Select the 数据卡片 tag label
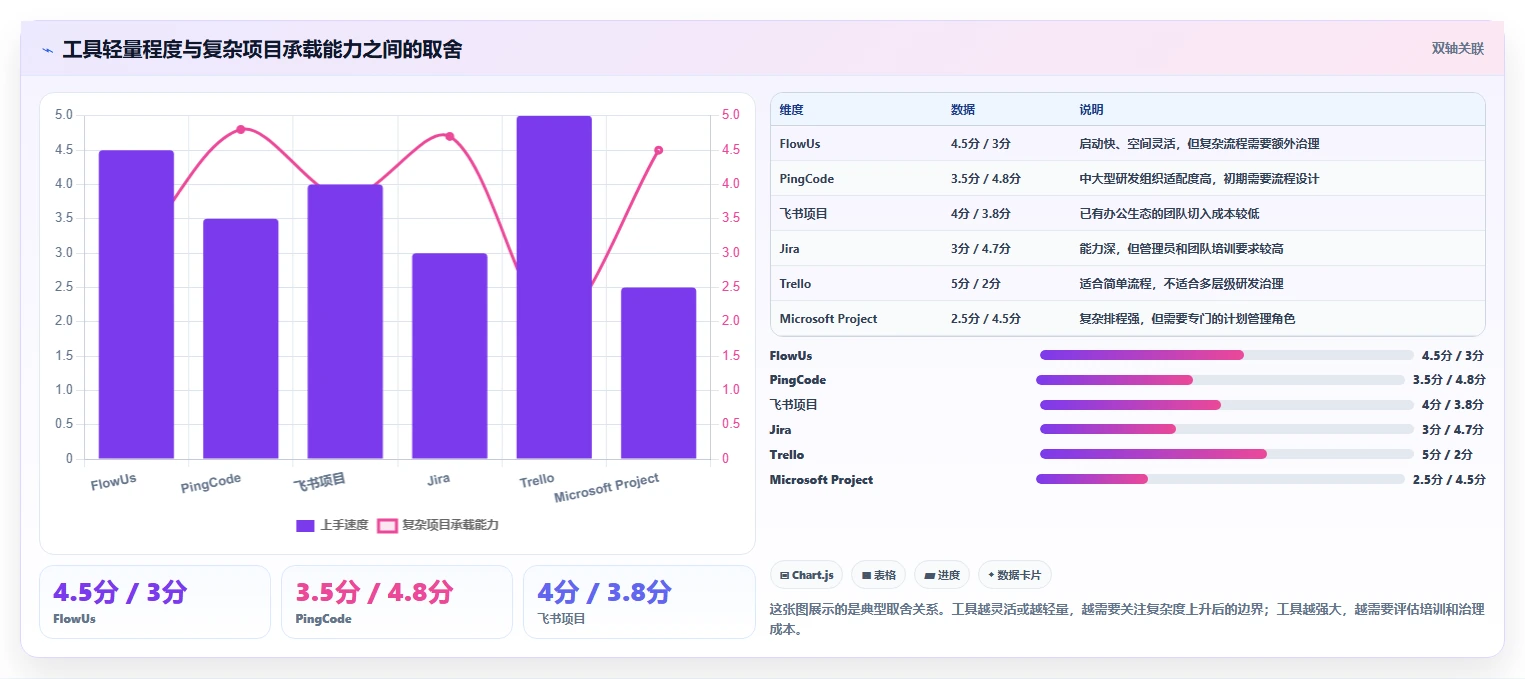 pos(1019,576)
